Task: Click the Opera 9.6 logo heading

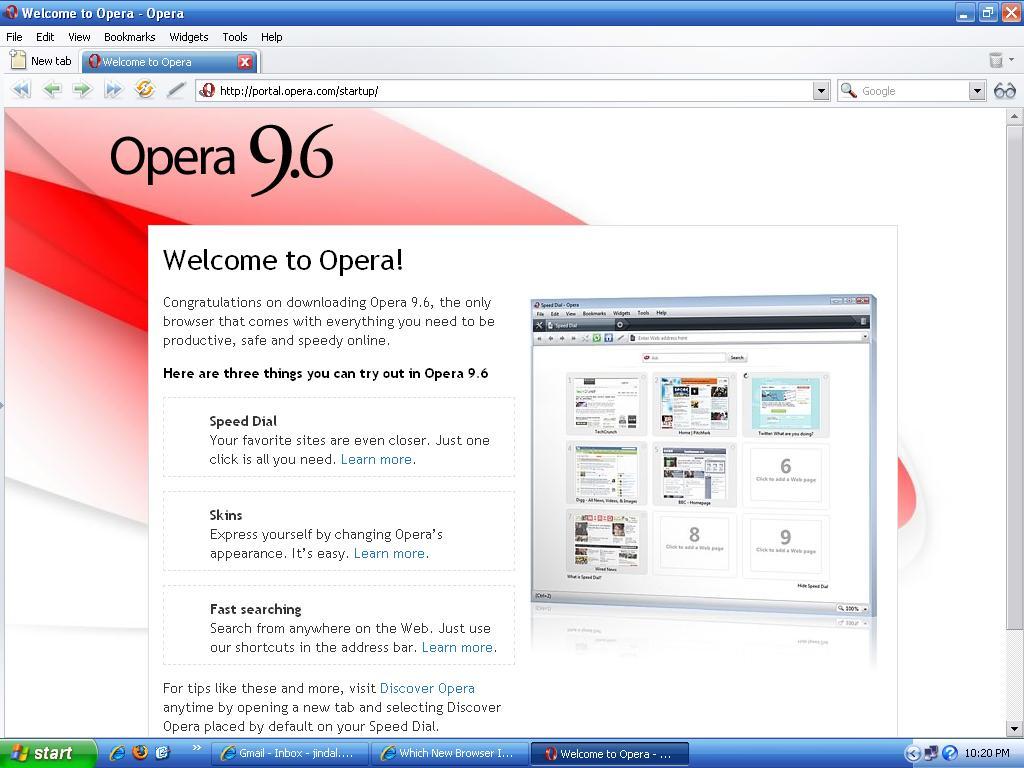Action: [x=222, y=159]
